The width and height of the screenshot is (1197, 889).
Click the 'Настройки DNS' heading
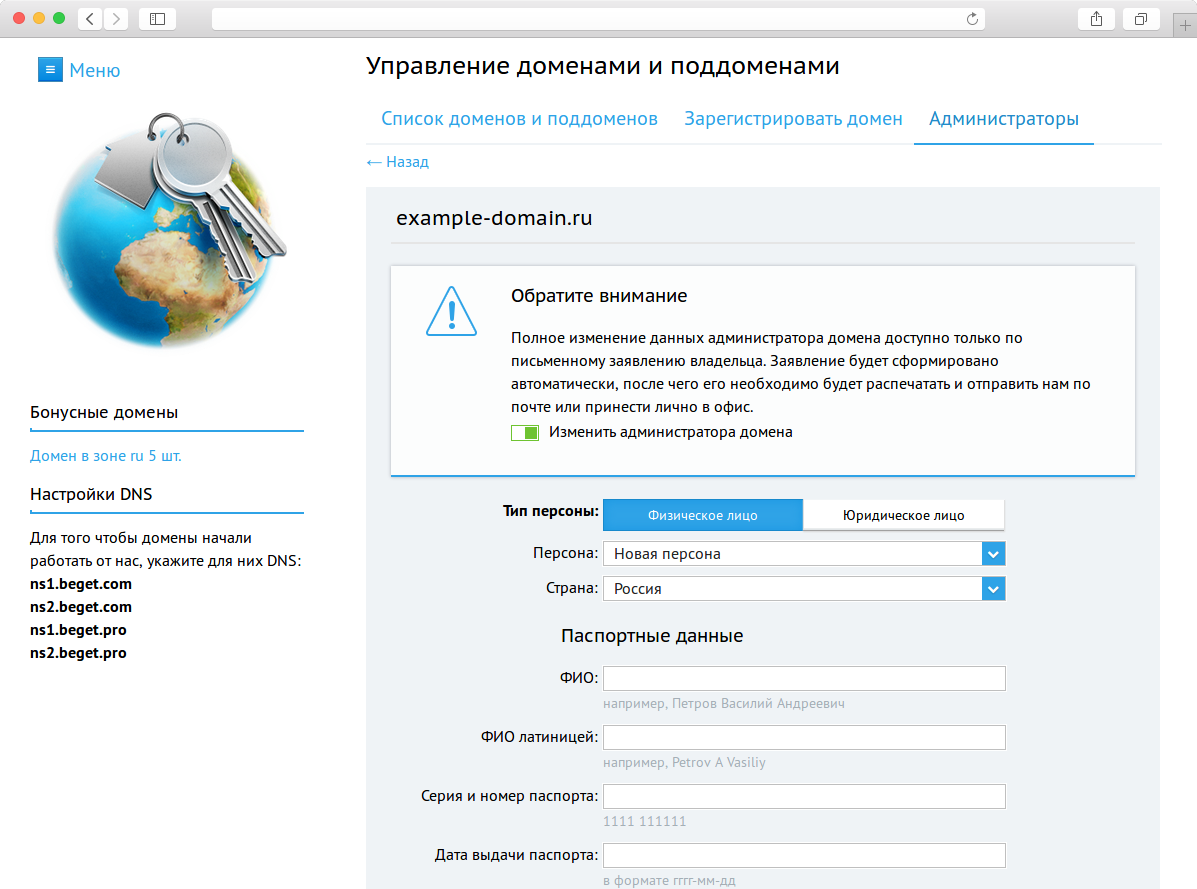[x=91, y=494]
